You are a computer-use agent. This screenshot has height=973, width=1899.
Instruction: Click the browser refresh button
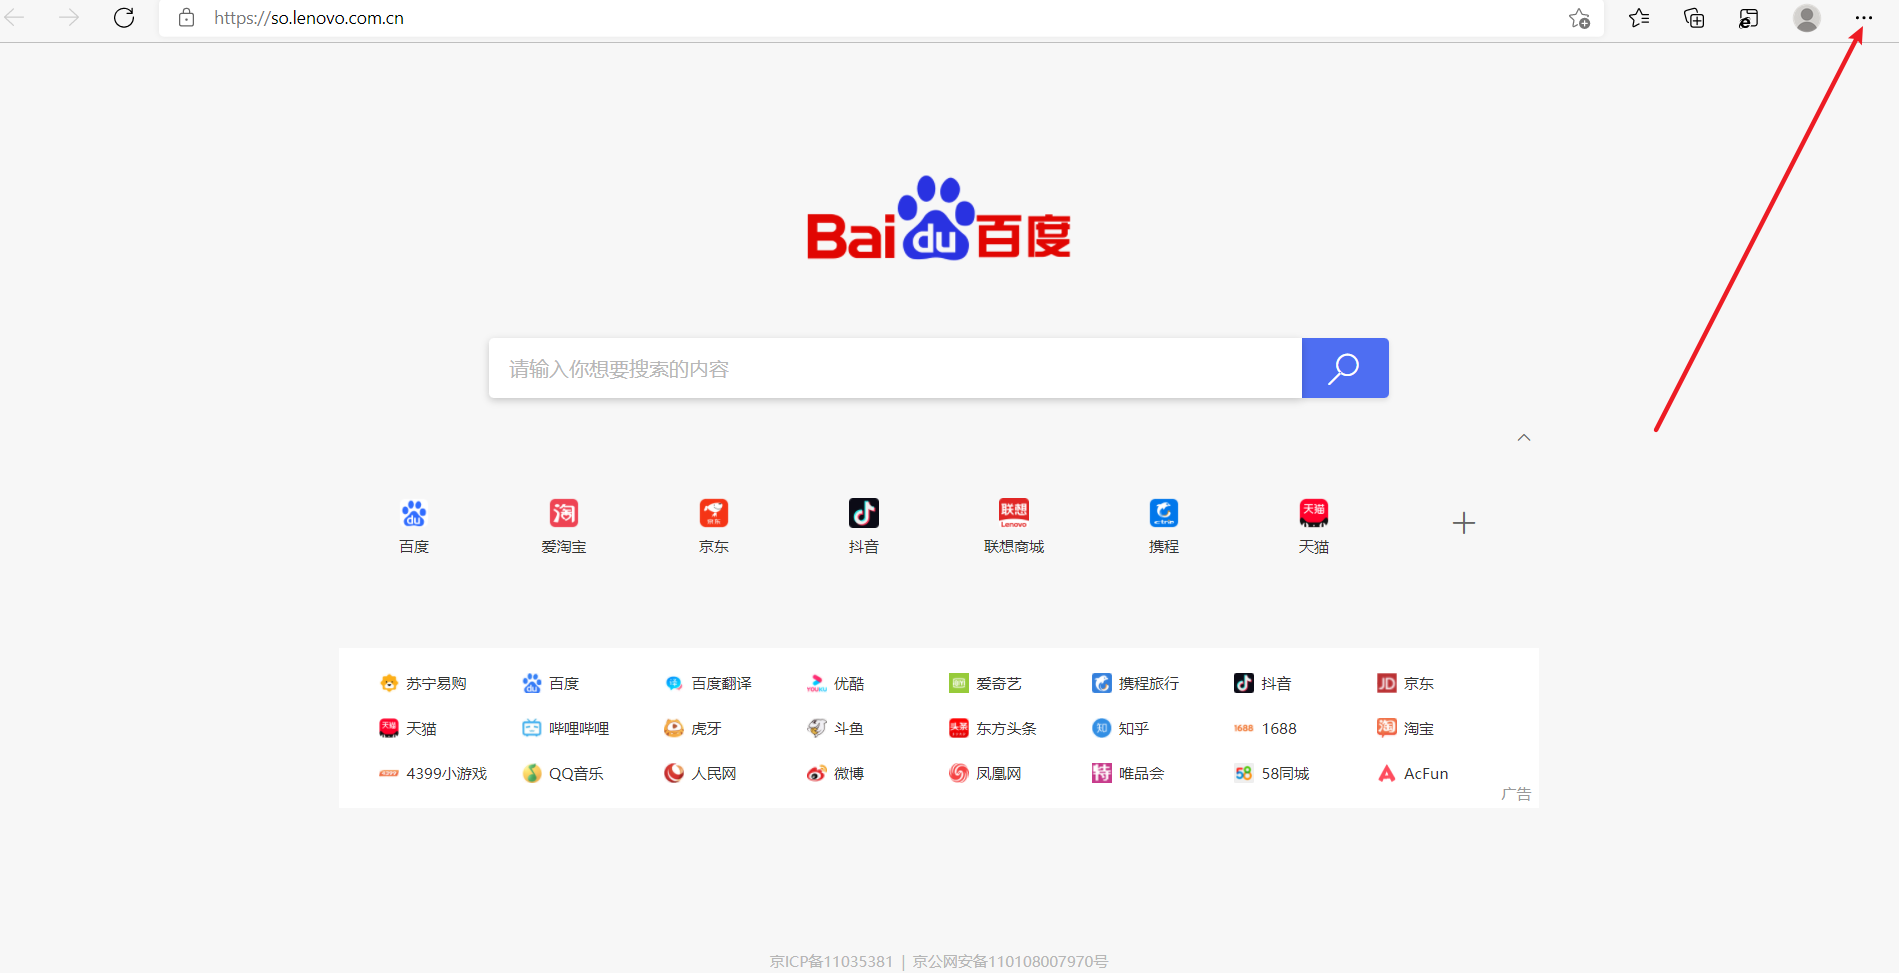[x=124, y=18]
